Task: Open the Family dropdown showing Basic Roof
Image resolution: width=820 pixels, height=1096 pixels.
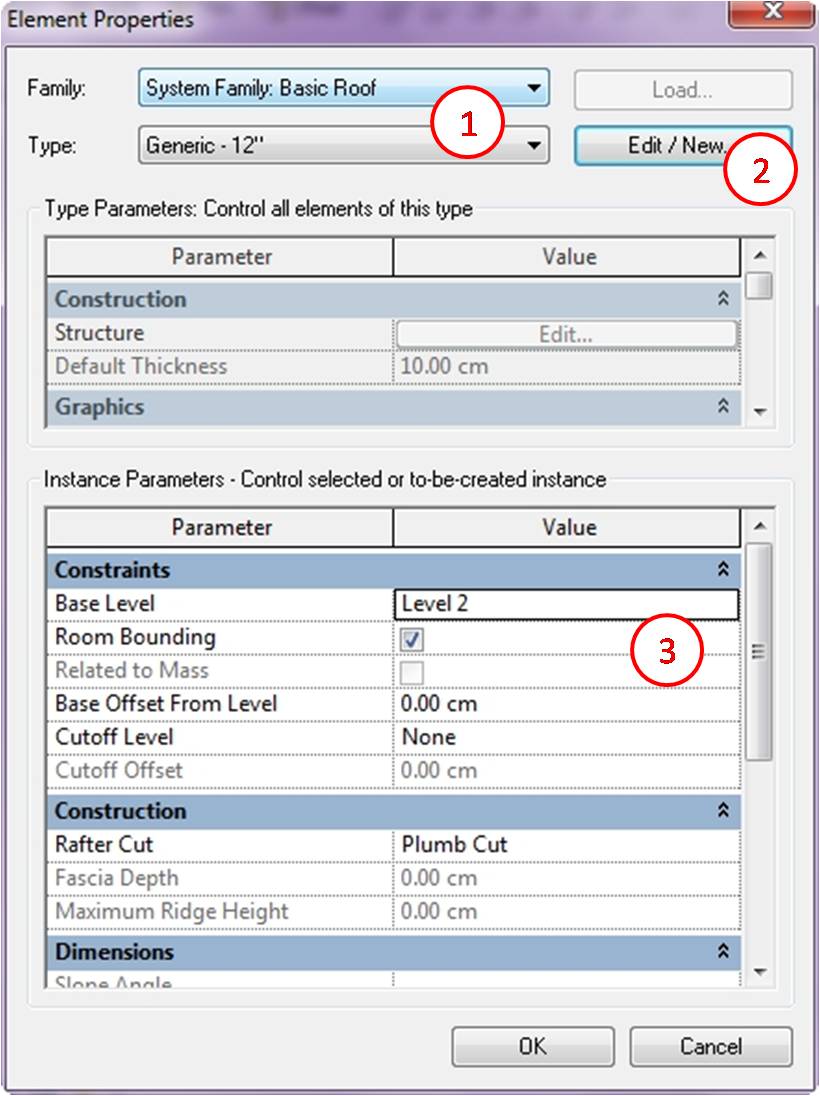Action: point(343,88)
